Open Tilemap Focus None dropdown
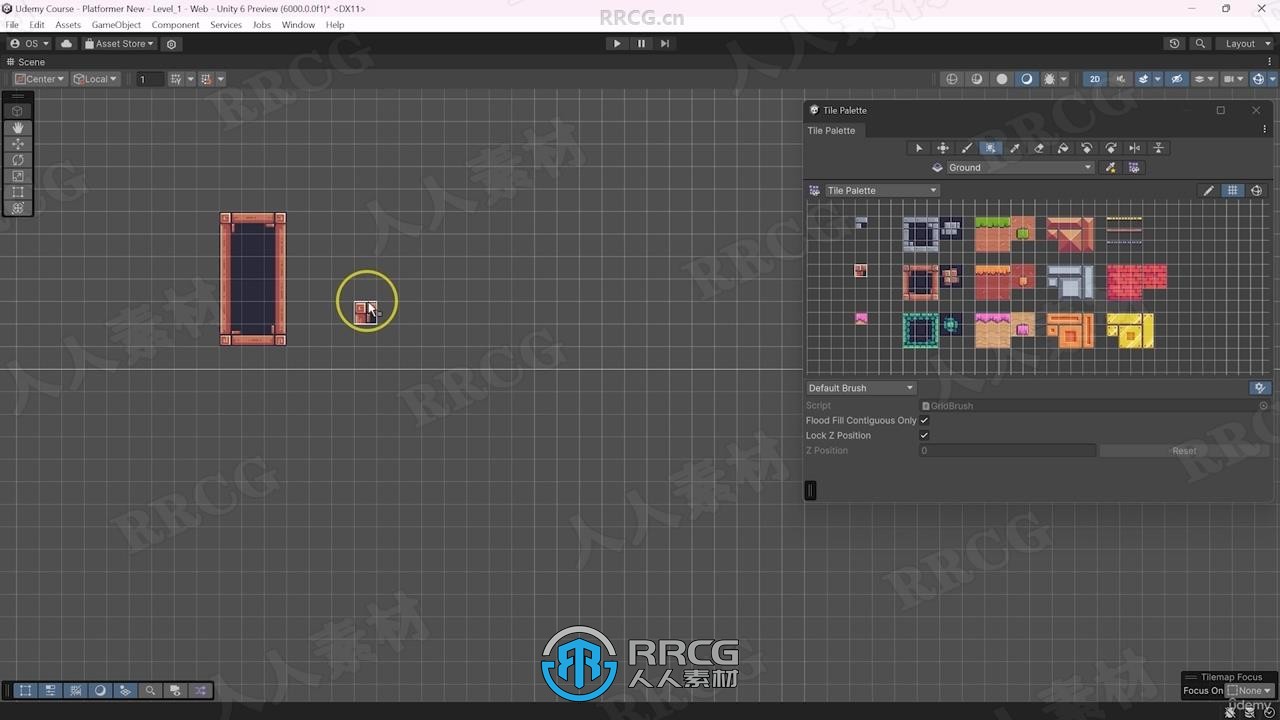 pyautogui.click(x=1250, y=691)
